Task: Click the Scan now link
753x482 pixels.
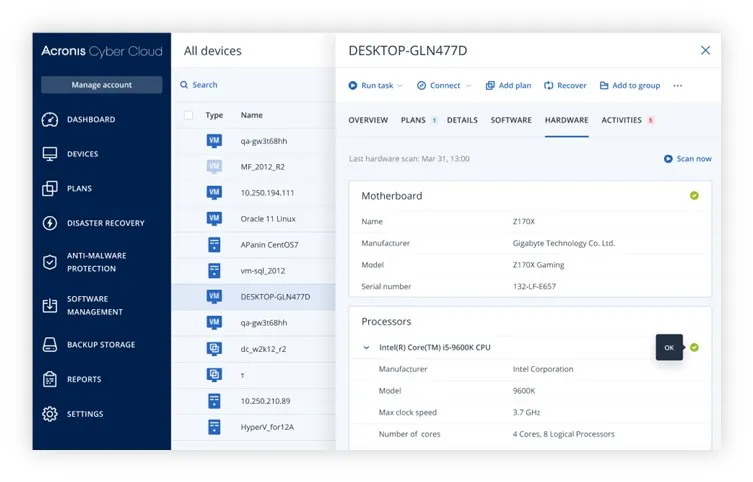Action: click(694, 159)
